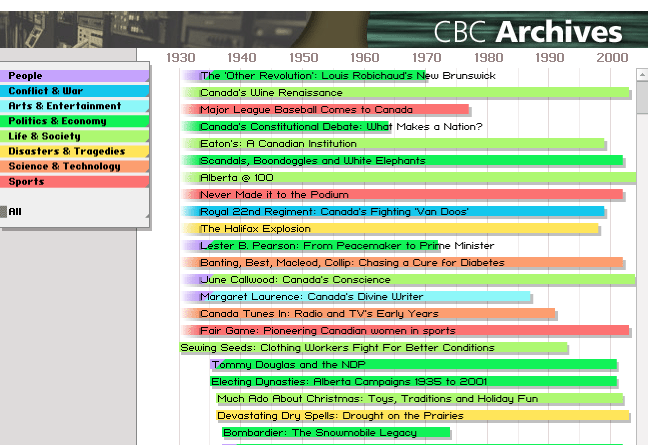
Task: Open Eaton's: A Canadian Institution
Action: click(393, 143)
